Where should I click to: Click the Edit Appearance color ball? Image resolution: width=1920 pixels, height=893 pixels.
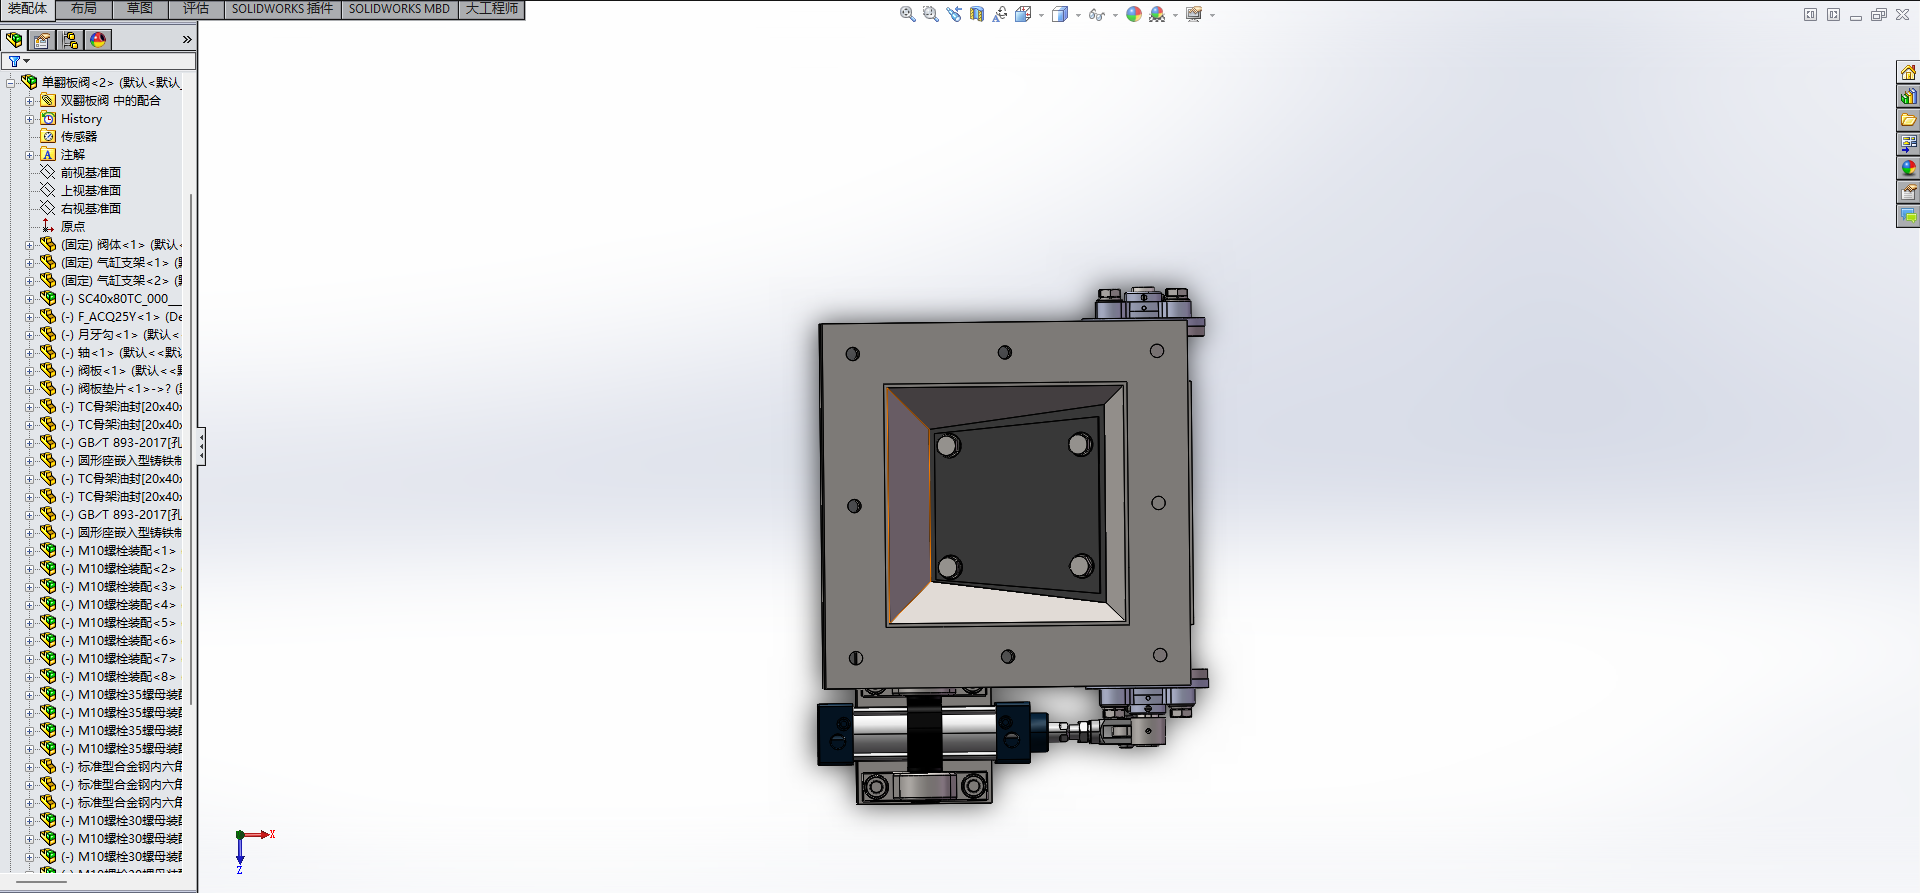[1134, 14]
